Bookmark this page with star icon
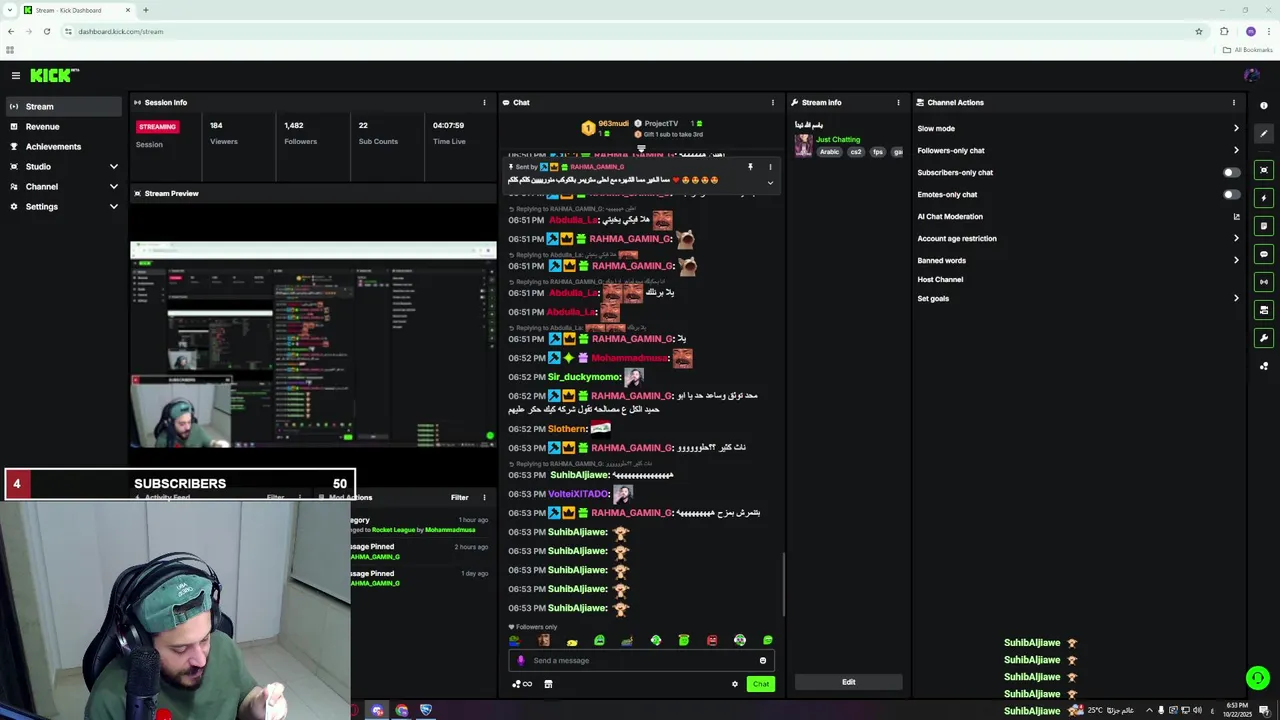 click(x=1198, y=31)
